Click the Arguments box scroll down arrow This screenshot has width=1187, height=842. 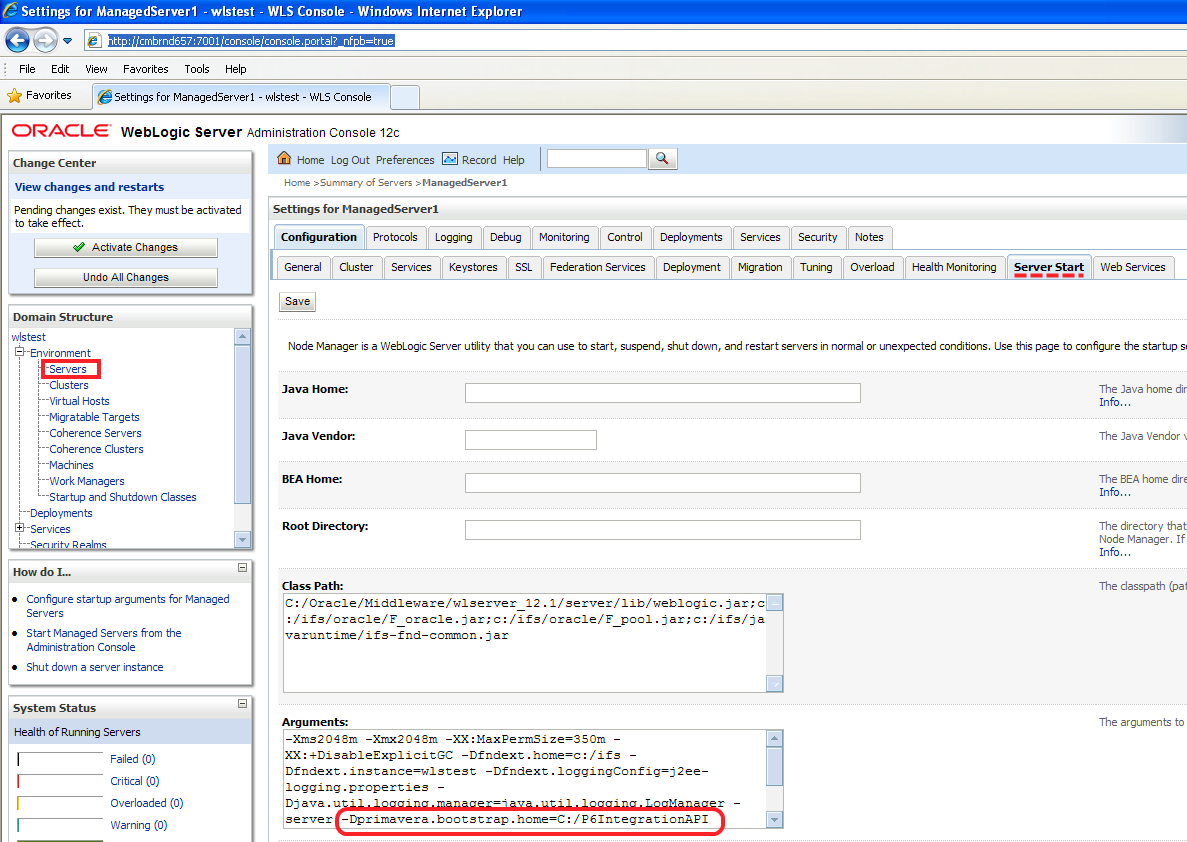click(x=774, y=819)
